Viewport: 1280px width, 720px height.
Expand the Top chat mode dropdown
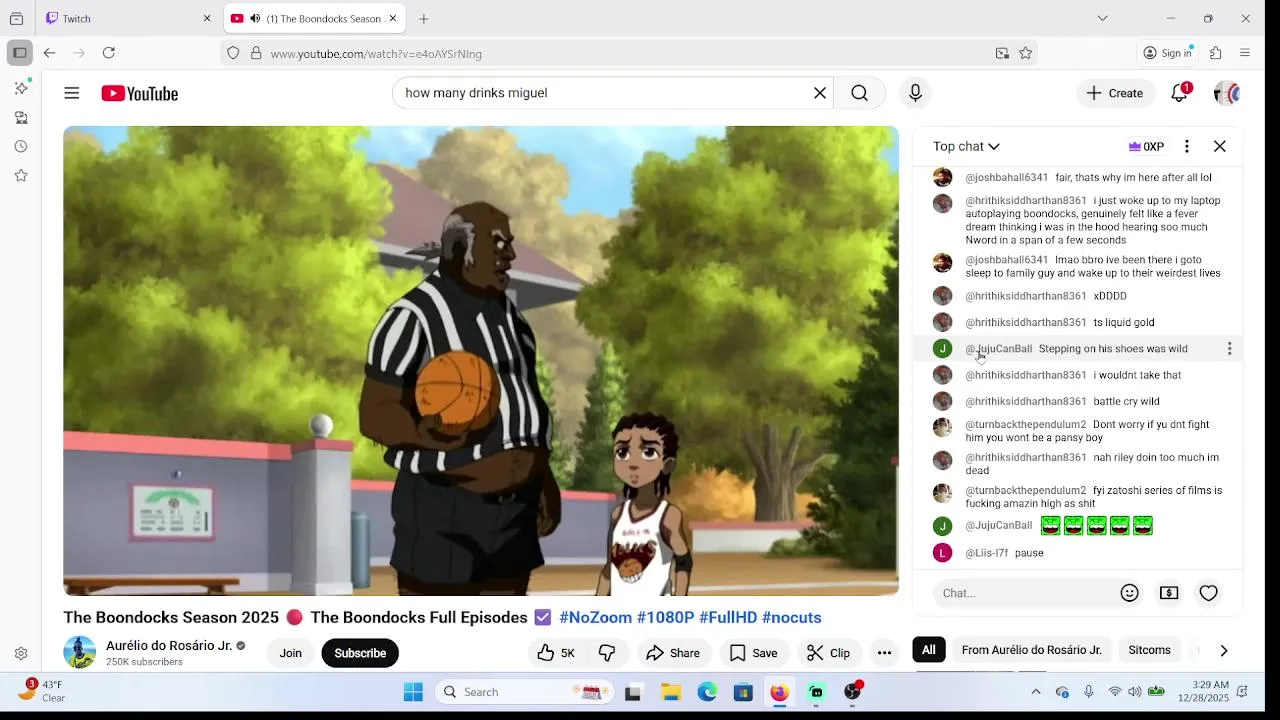pyautogui.click(x=966, y=146)
